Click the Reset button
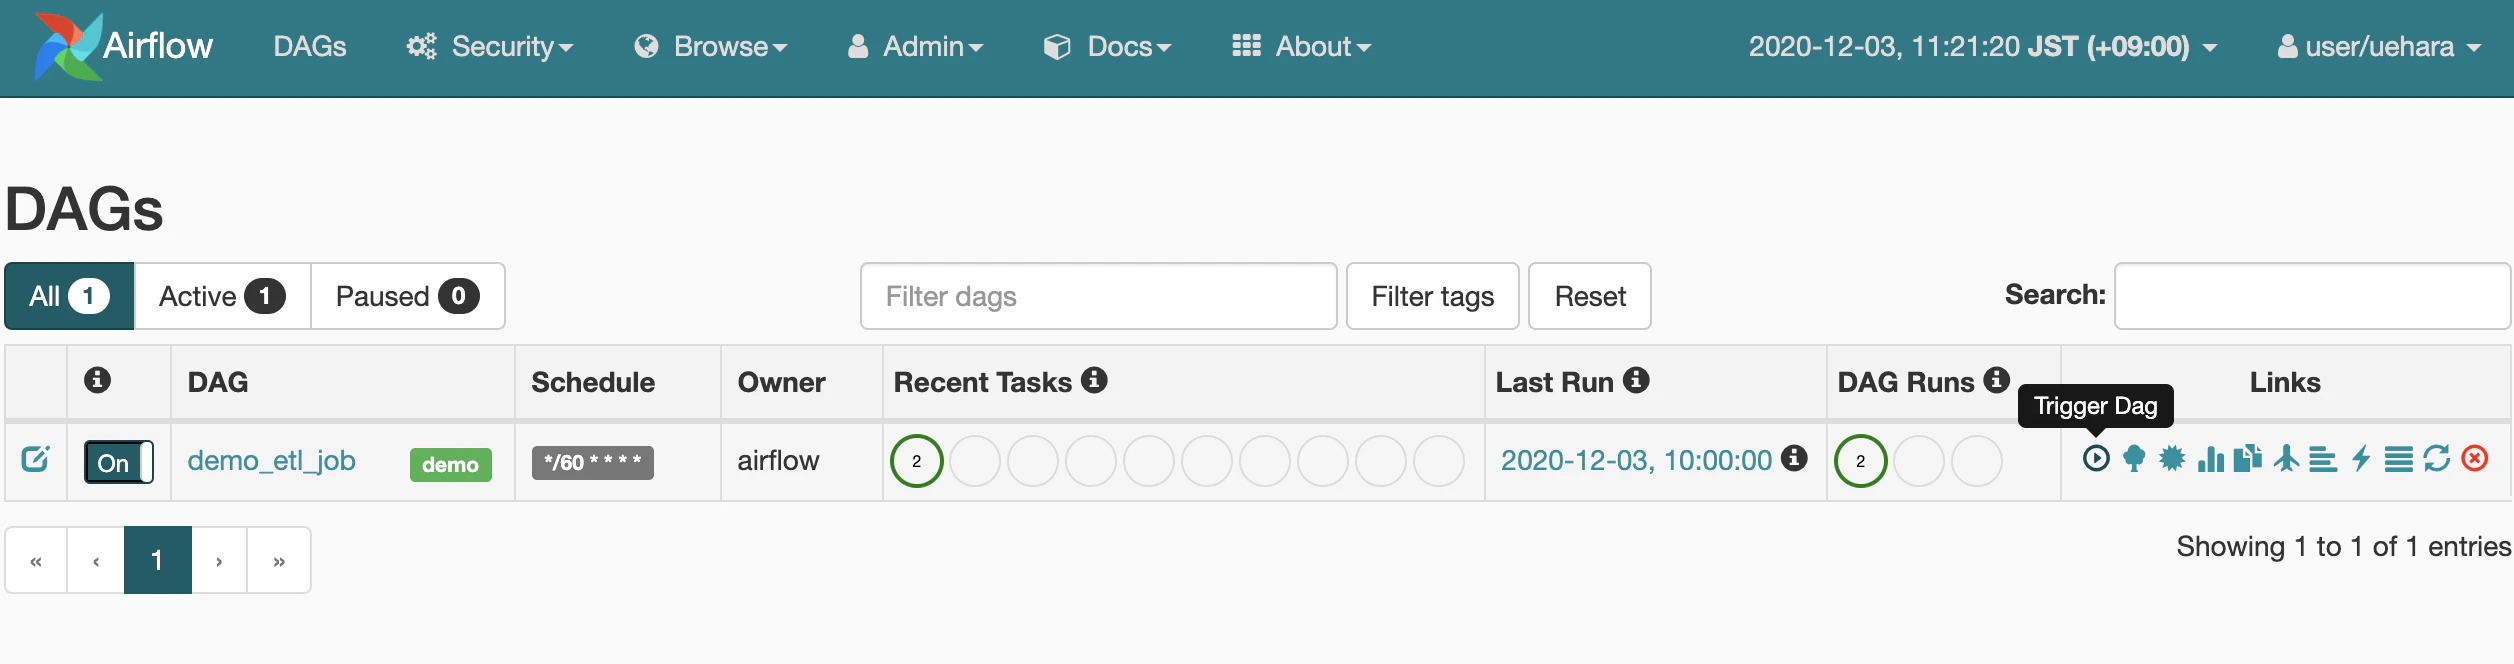 coord(1590,296)
